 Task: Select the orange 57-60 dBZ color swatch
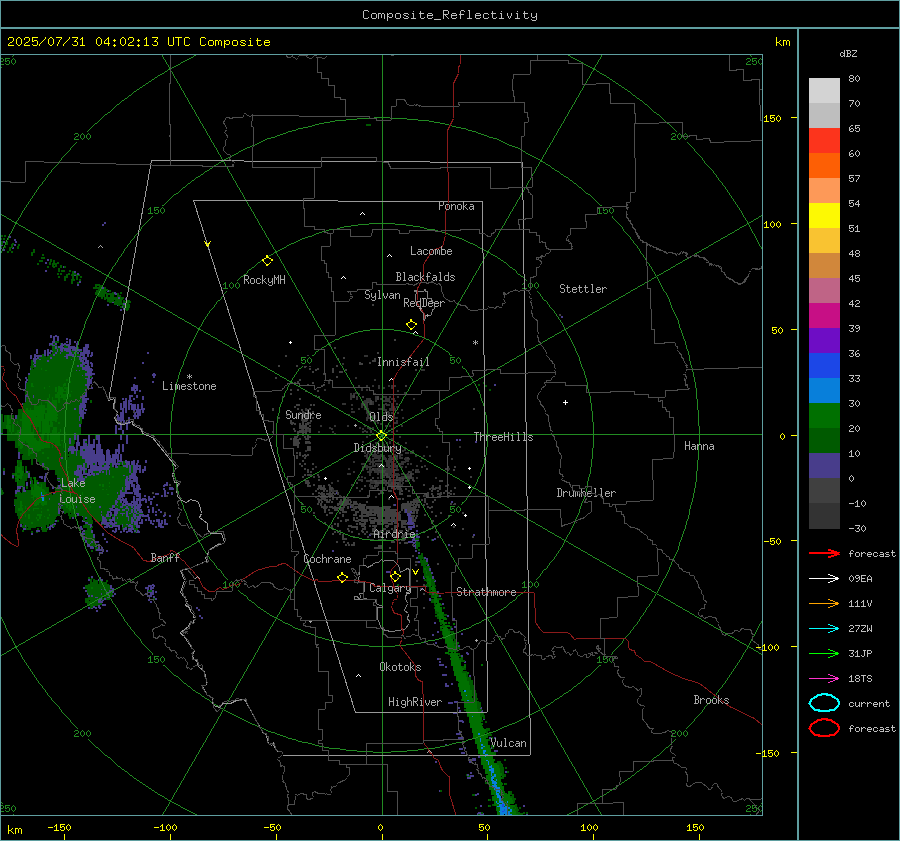[x=824, y=166]
